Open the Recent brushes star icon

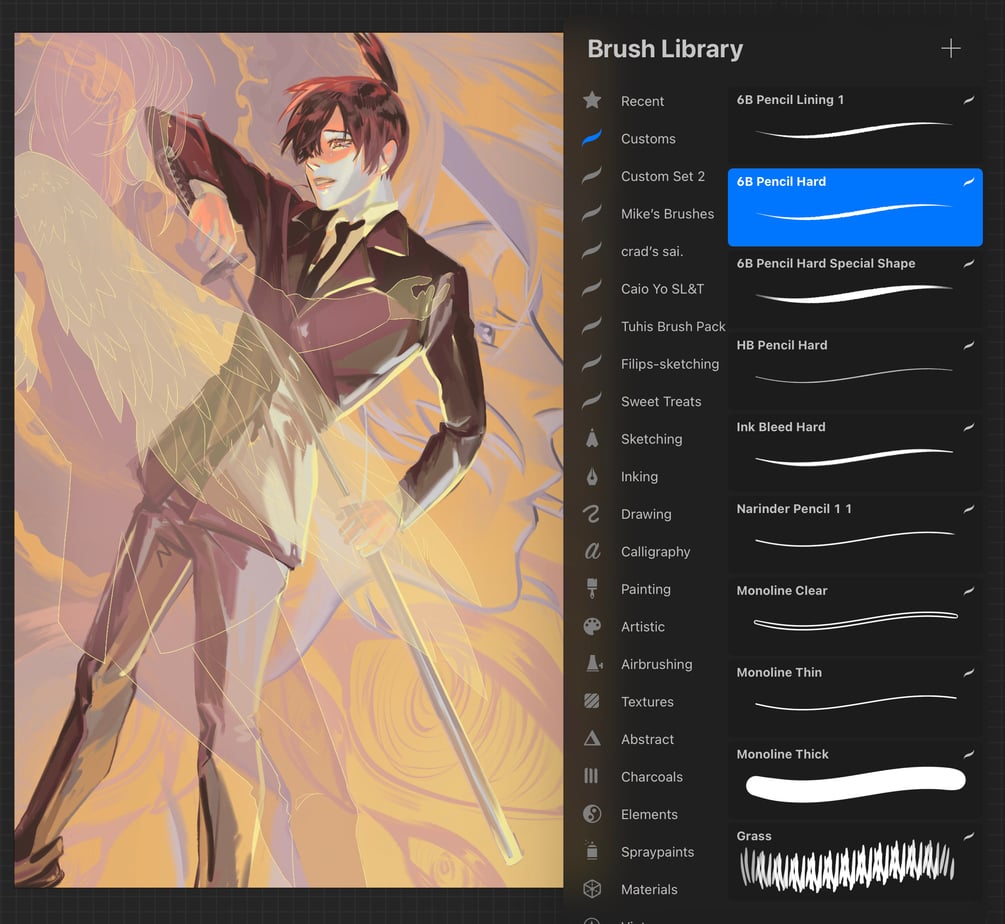[x=591, y=101]
